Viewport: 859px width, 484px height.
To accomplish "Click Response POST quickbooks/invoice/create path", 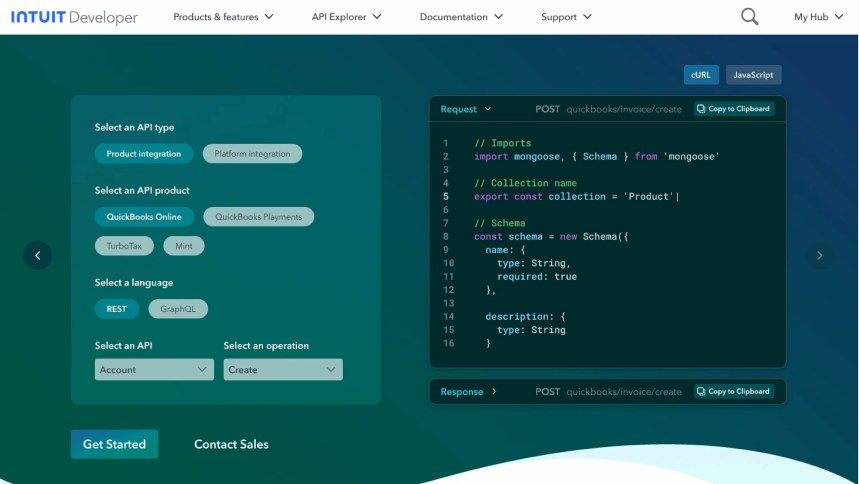I will [x=608, y=392].
